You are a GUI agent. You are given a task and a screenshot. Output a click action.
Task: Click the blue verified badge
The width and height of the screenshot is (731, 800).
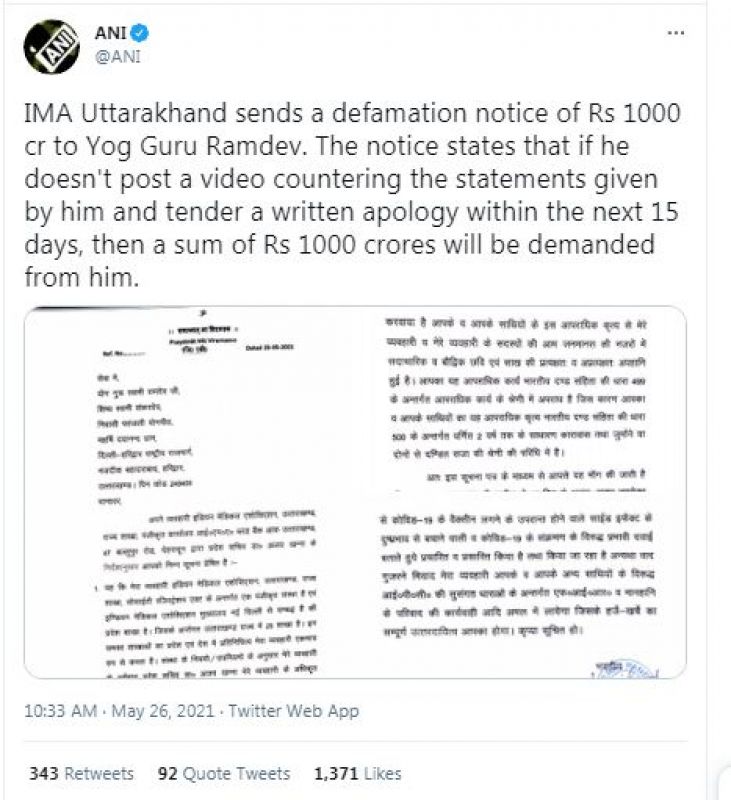(139, 34)
